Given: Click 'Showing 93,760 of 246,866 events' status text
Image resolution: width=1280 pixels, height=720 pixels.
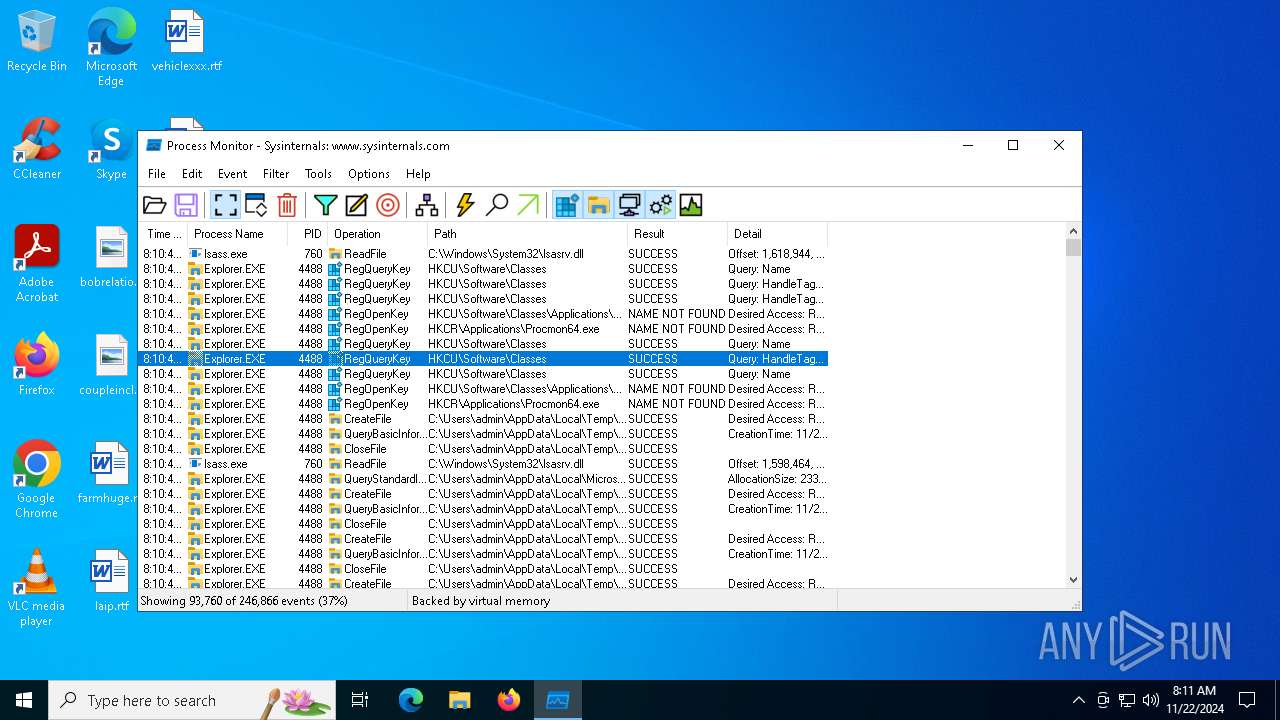Looking at the screenshot, I should 244,601.
